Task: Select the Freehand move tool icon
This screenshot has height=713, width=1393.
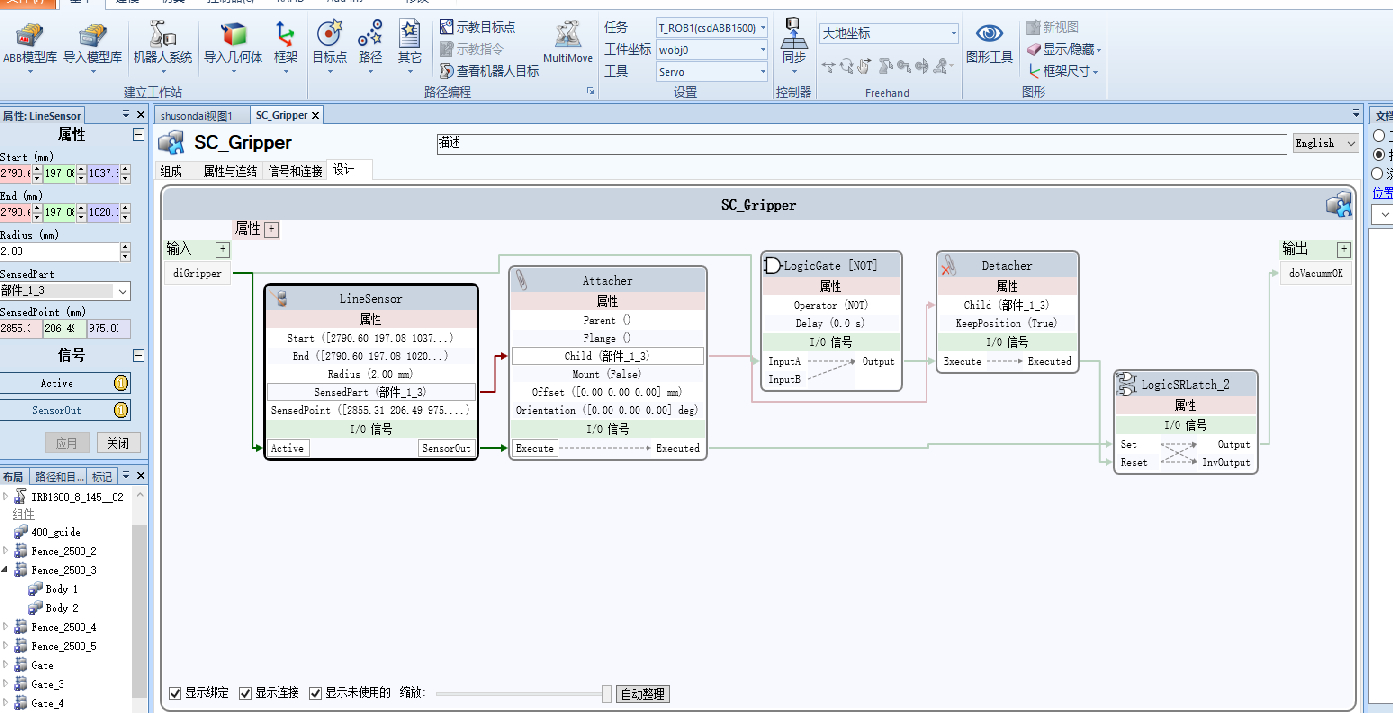Action: (828, 66)
